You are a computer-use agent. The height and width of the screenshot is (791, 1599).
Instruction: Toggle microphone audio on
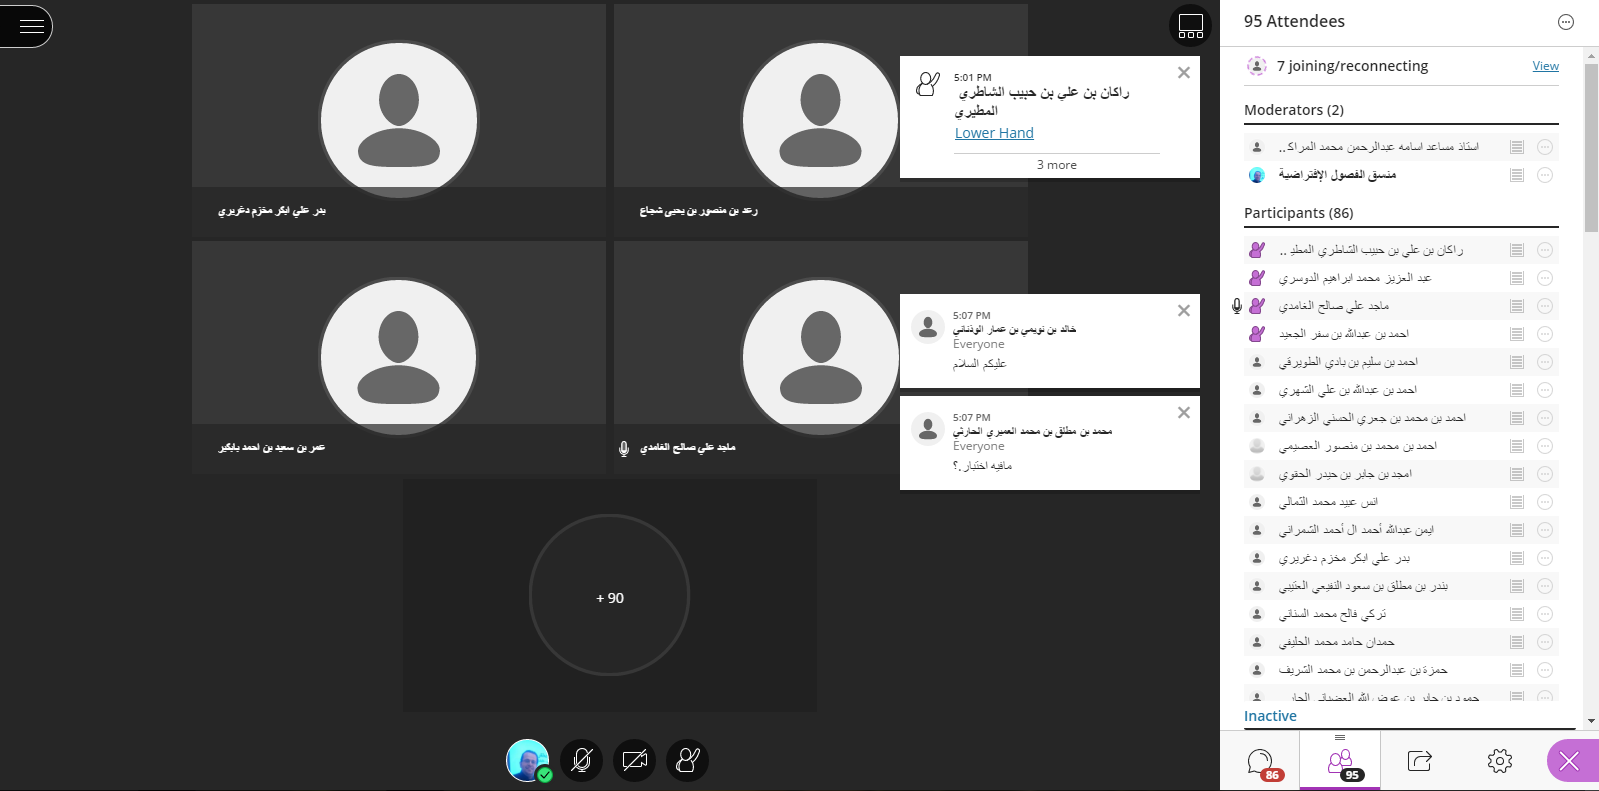point(581,760)
